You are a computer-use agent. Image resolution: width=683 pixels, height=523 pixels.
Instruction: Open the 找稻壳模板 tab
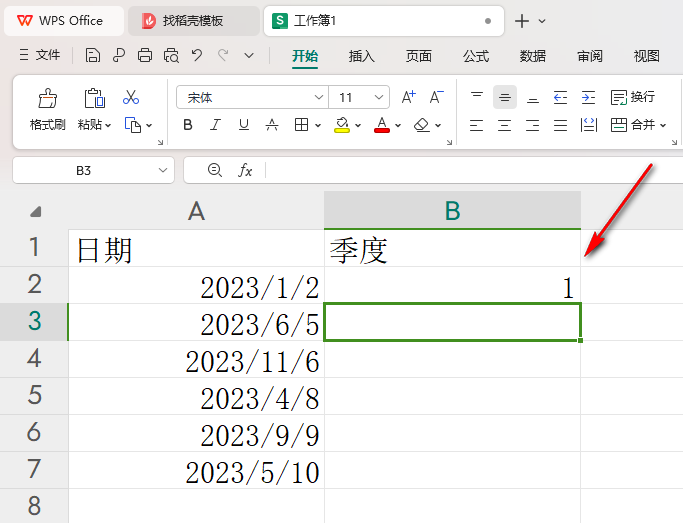click(x=194, y=21)
